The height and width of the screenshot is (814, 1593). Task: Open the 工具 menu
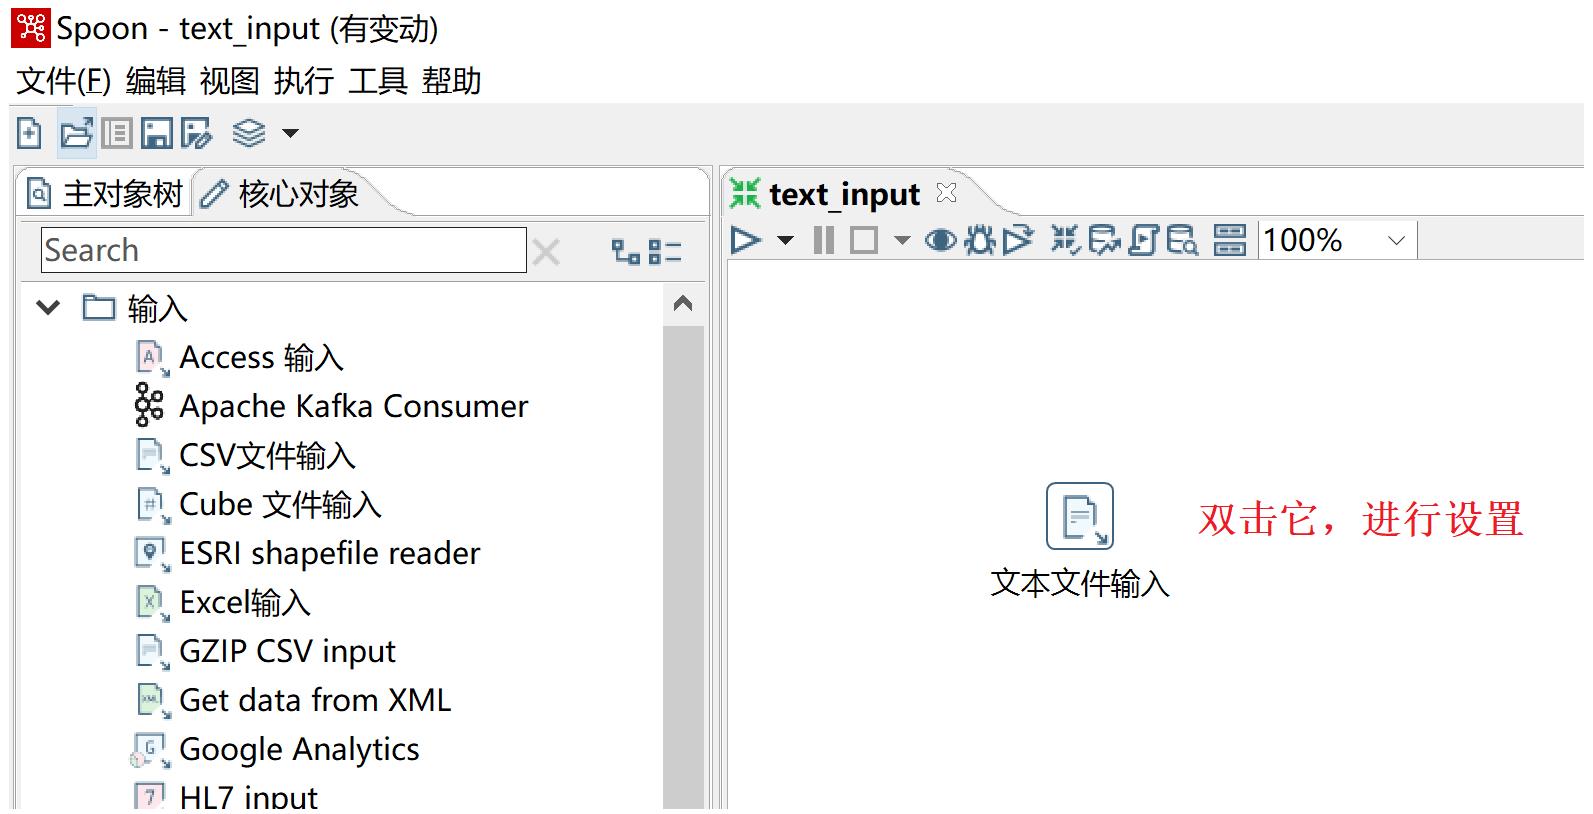point(378,81)
